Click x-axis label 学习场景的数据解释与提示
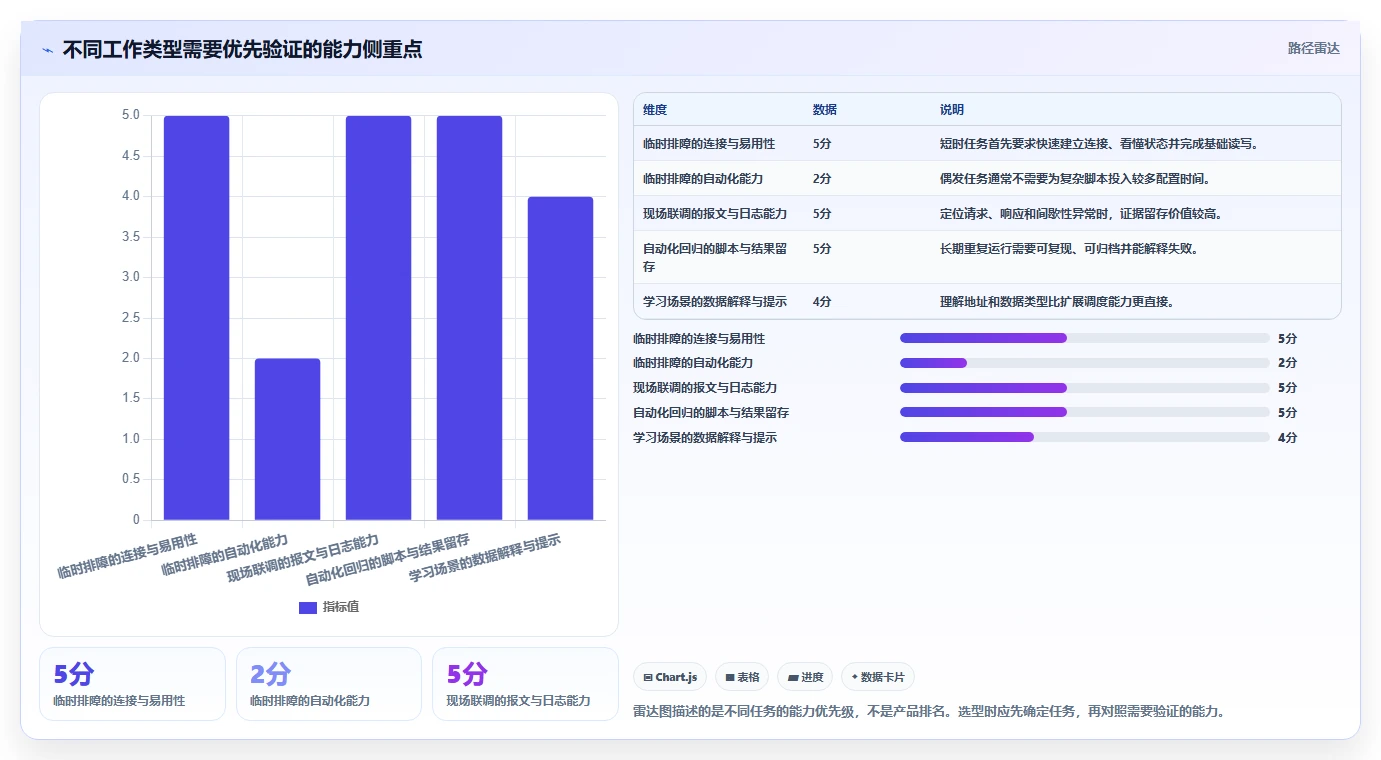The height and width of the screenshot is (760, 1381). [x=485, y=559]
